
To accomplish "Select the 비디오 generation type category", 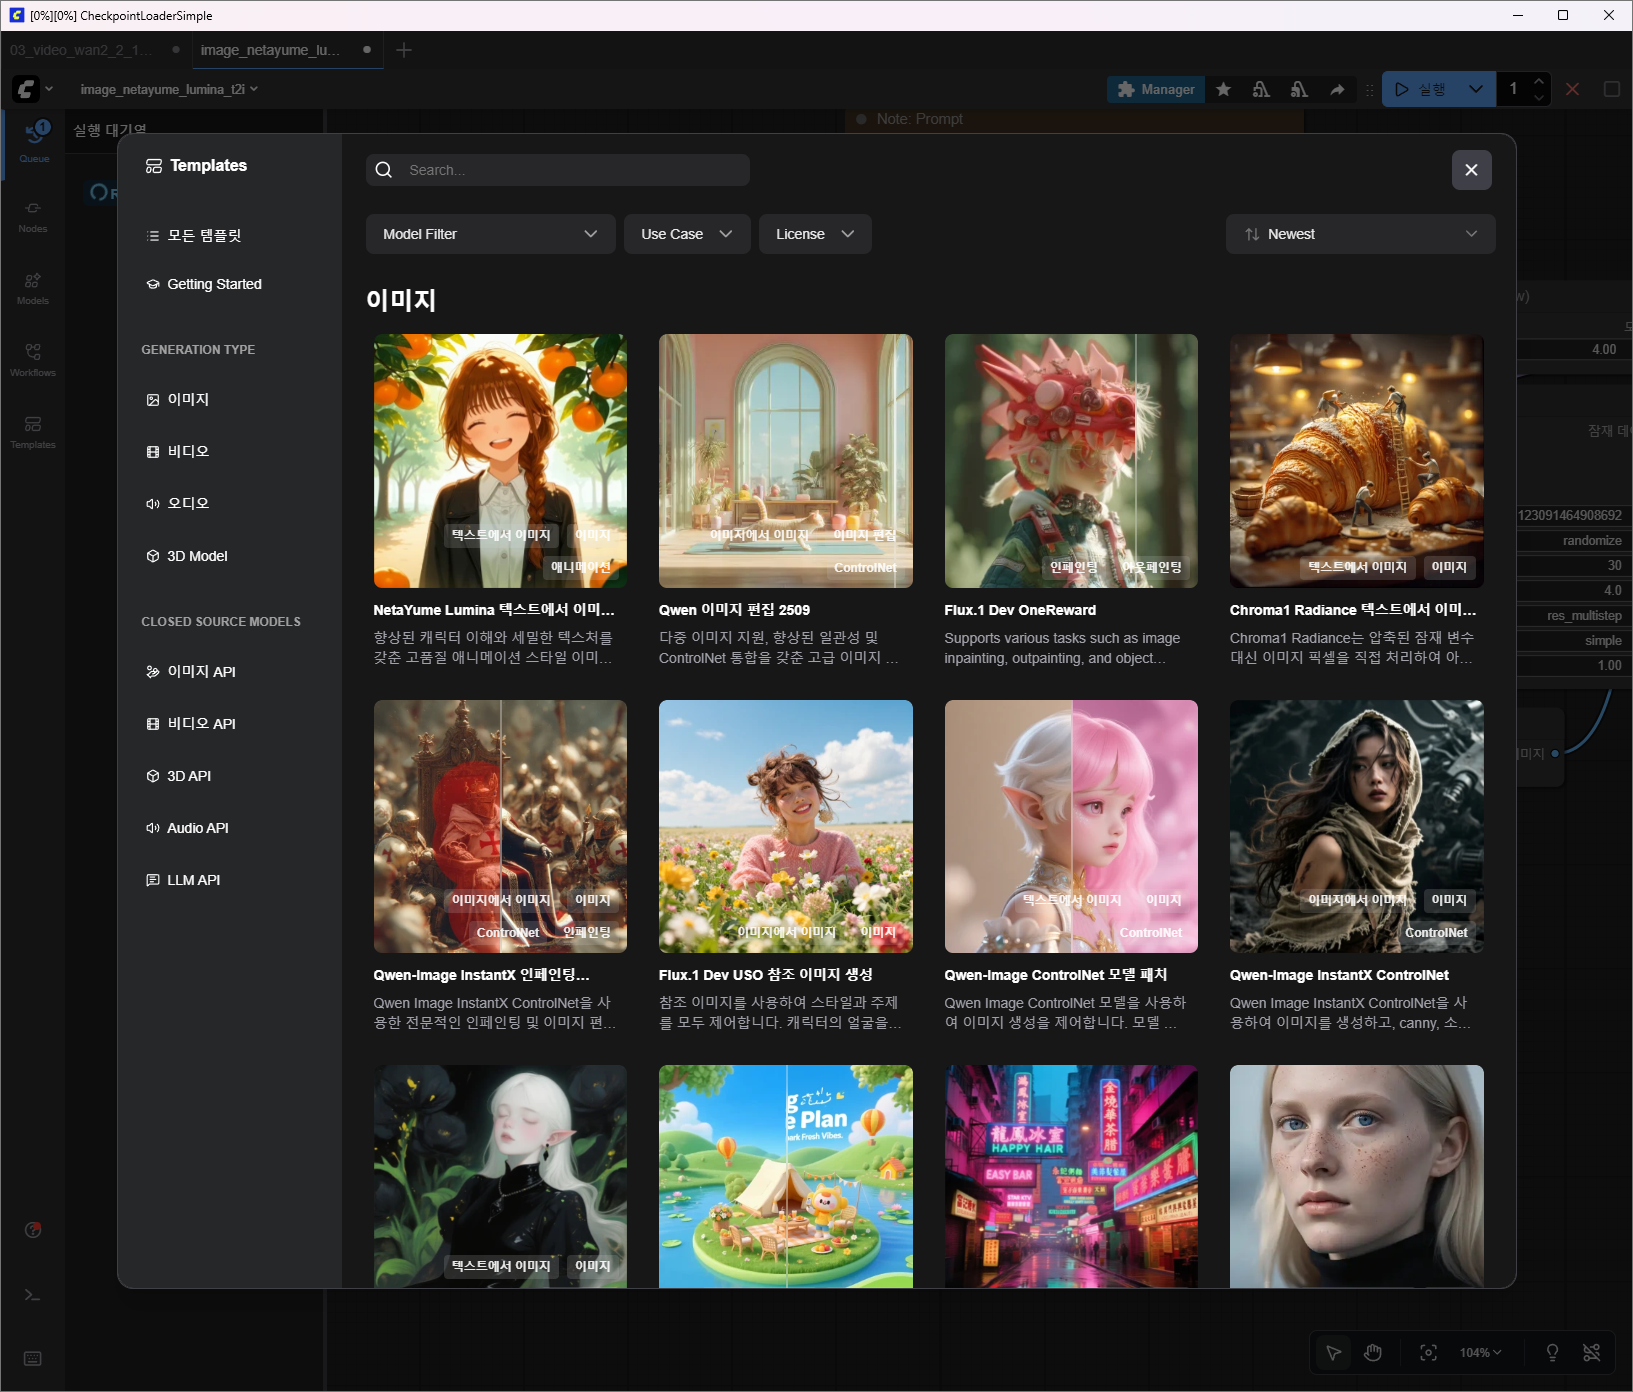I will click(x=188, y=452).
